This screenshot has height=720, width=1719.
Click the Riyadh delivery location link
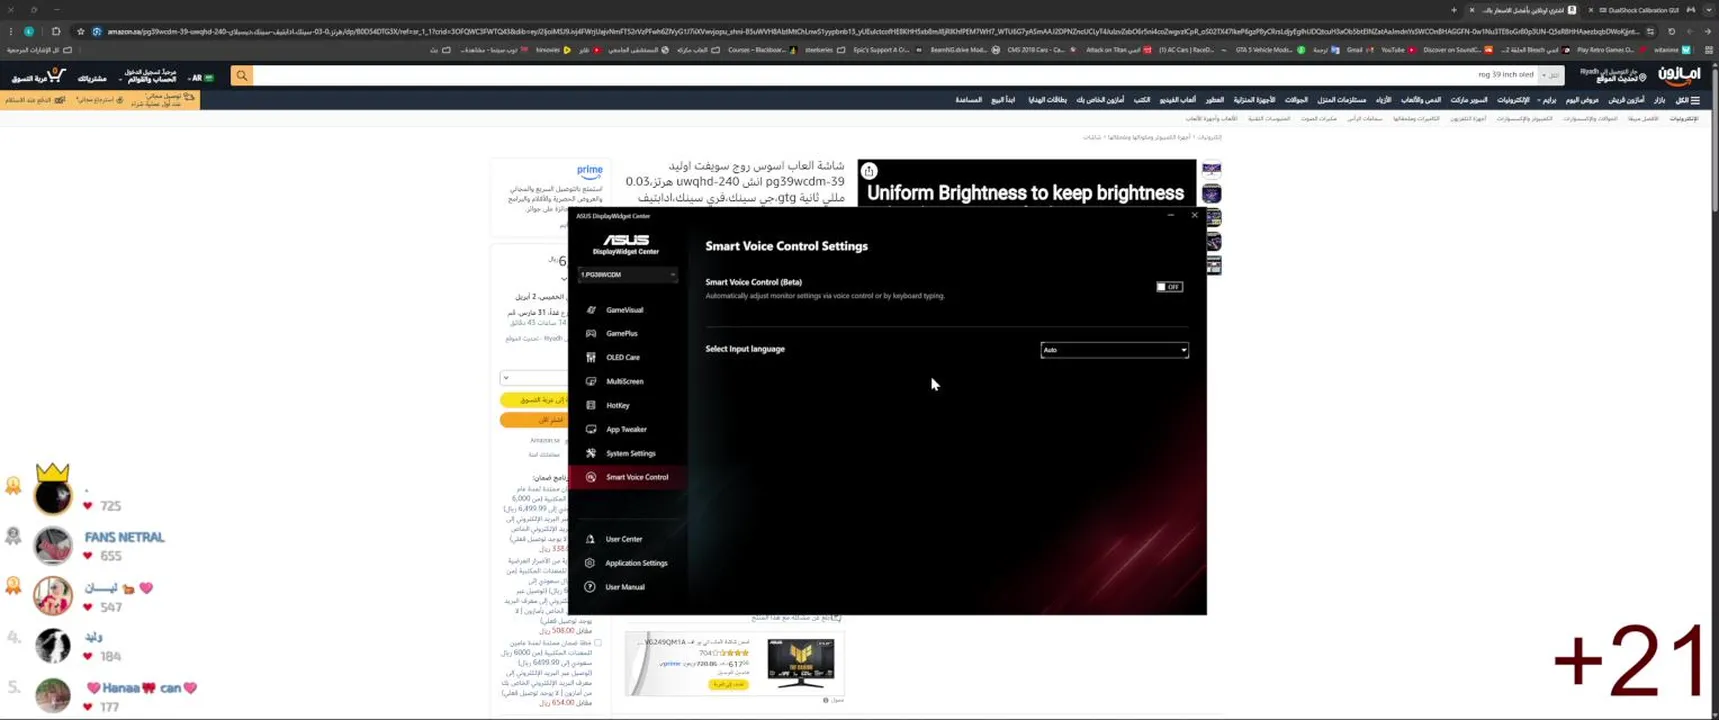coord(1613,75)
